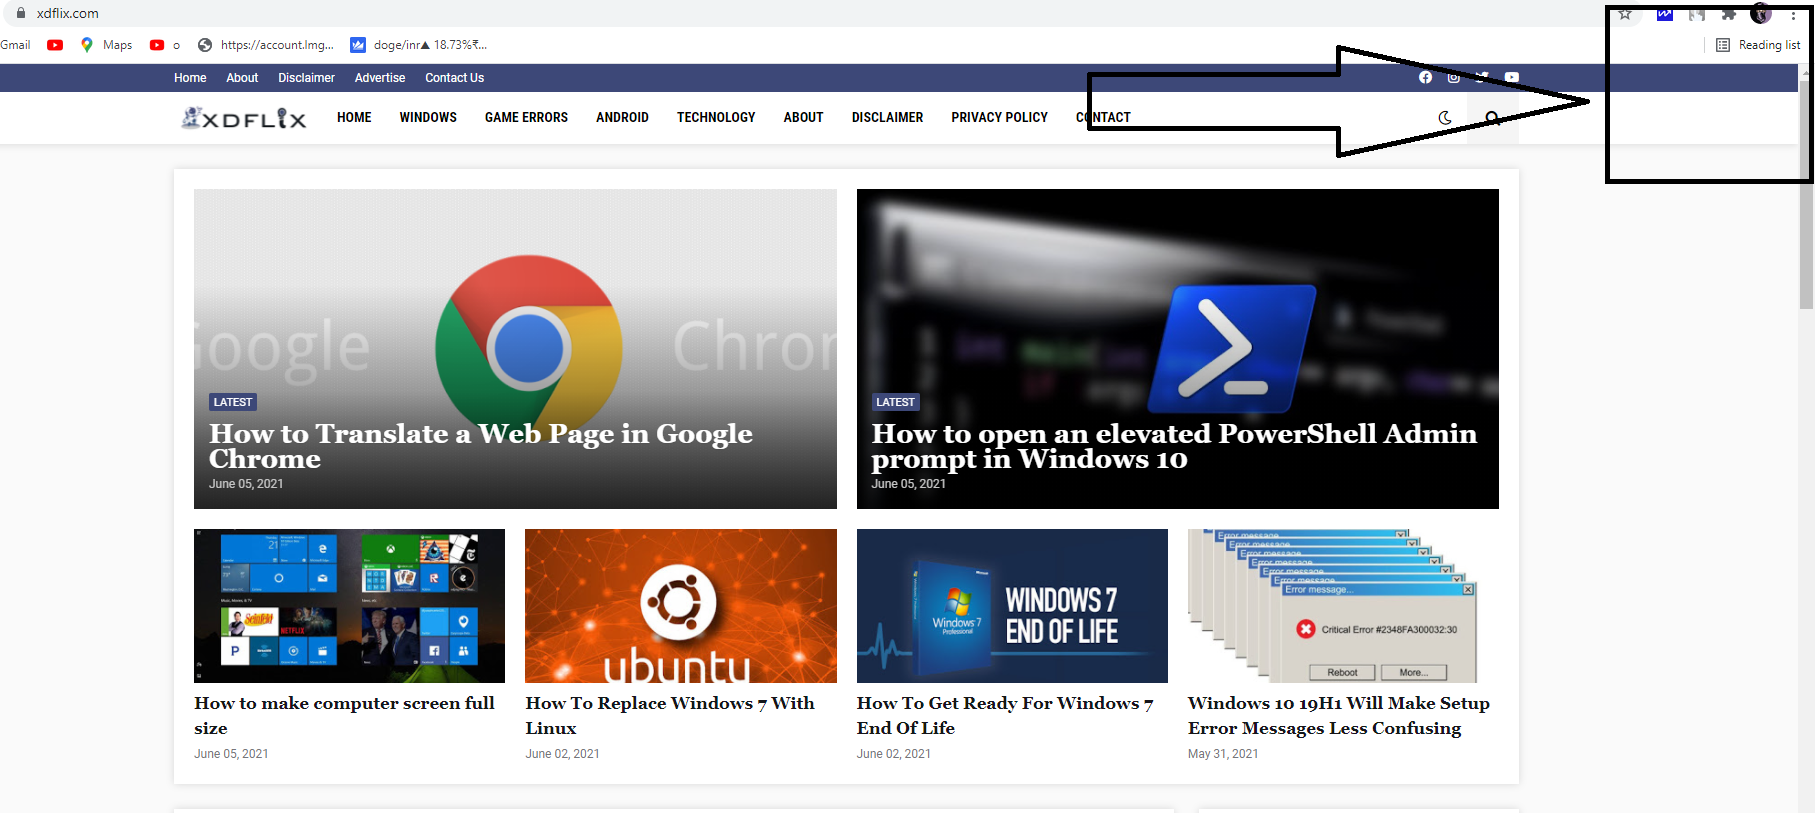1815x813 pixels.
Task: Open the YouTube bookmark labeled 'o'
Action: [165, 45]
